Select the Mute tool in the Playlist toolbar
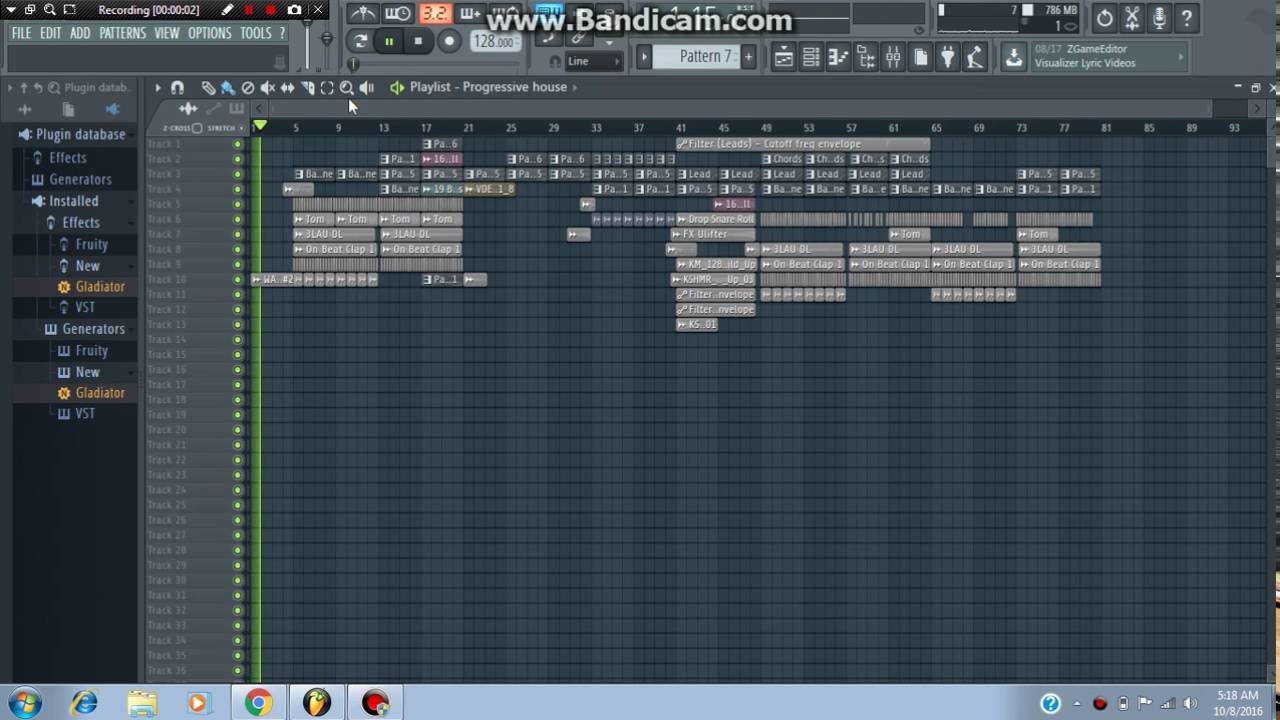 [x=267, y=87]
